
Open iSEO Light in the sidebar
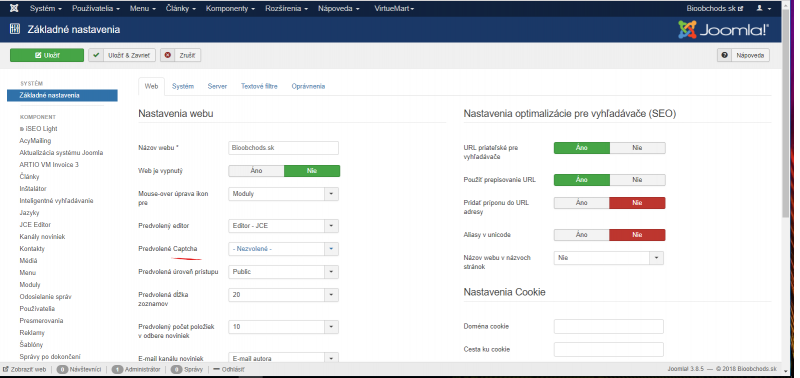pyautogui.click(x=39, y=129)
